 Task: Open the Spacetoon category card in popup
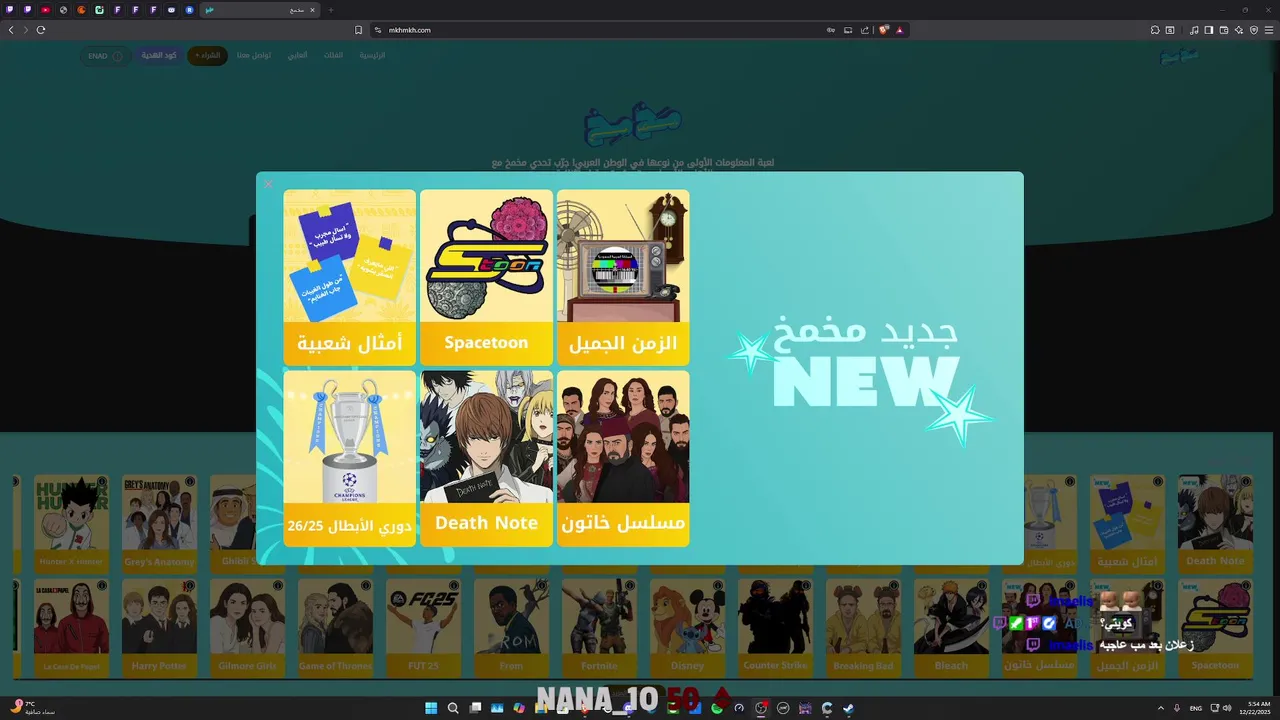486,277
